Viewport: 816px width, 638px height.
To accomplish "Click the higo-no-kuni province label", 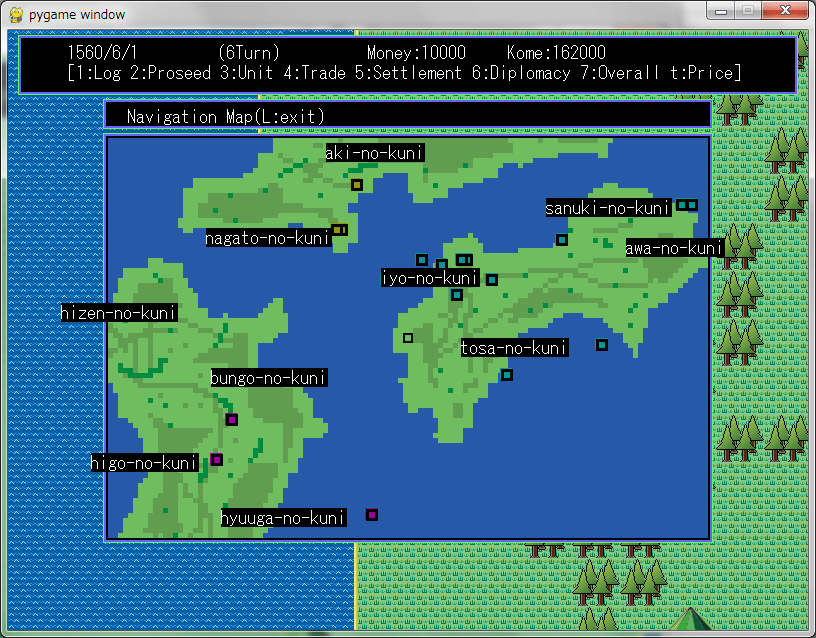I will [x=144, y=463].
